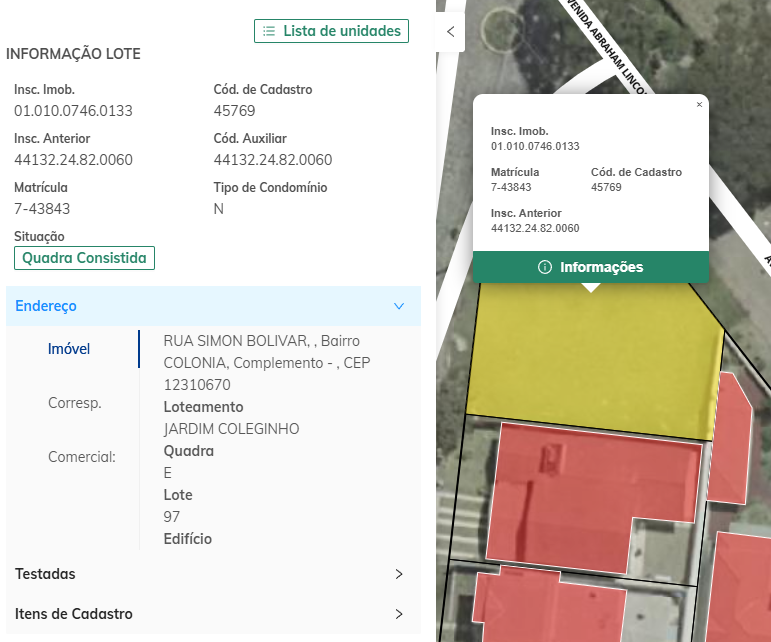Screen dimensions: 771x642
Task: Close the map popup with the ×
Action: (x=699, y=104)
